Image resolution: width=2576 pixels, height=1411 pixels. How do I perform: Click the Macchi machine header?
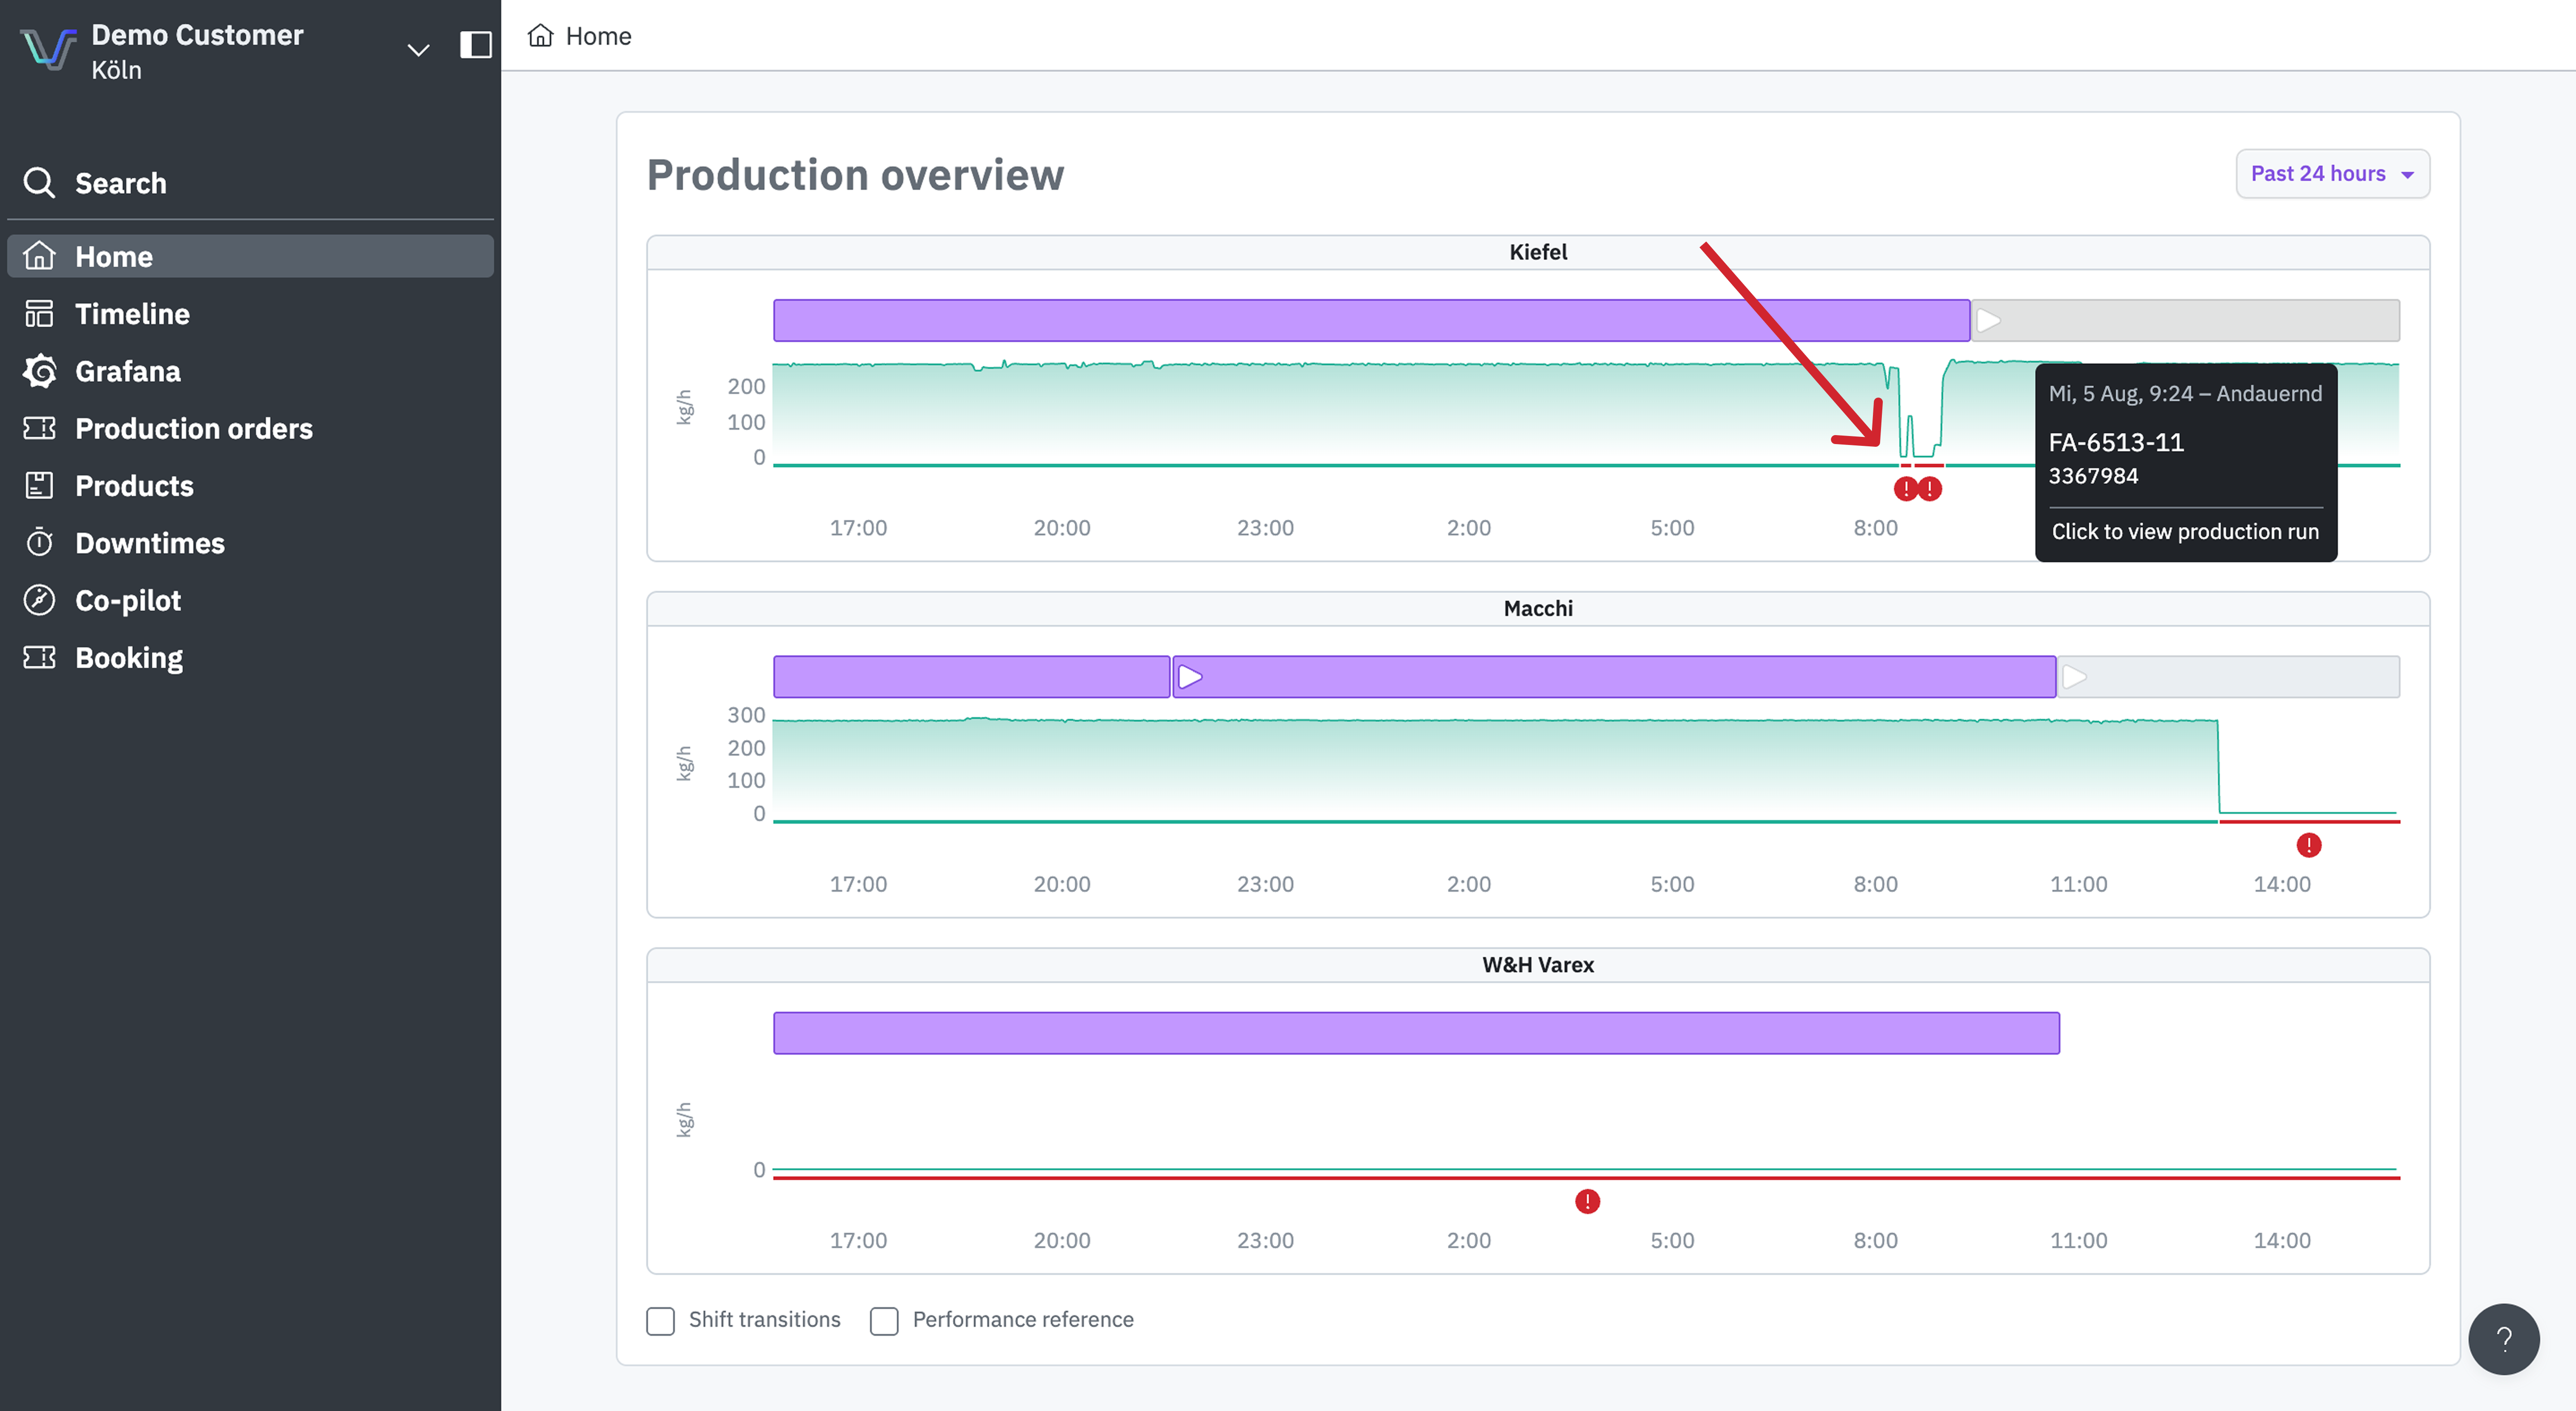point(1538,608)
